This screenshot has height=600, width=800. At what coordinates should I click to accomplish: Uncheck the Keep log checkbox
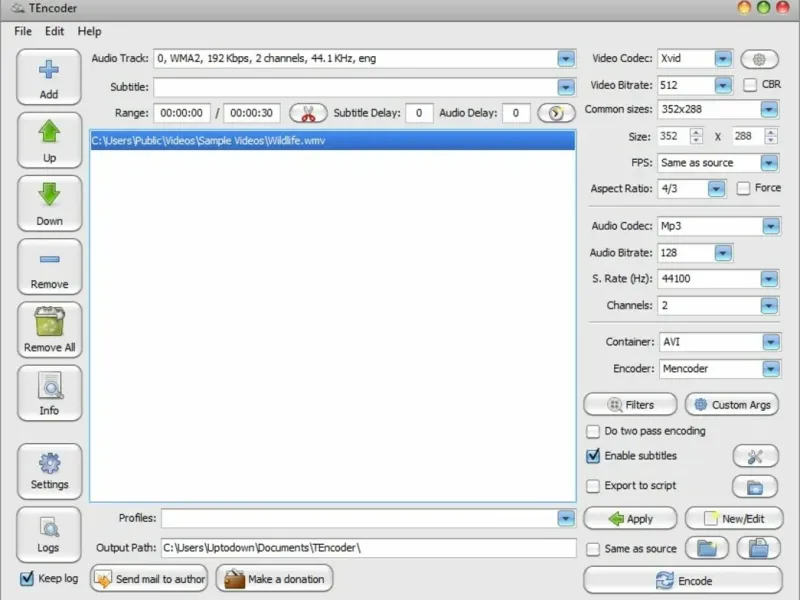point(27,579)
